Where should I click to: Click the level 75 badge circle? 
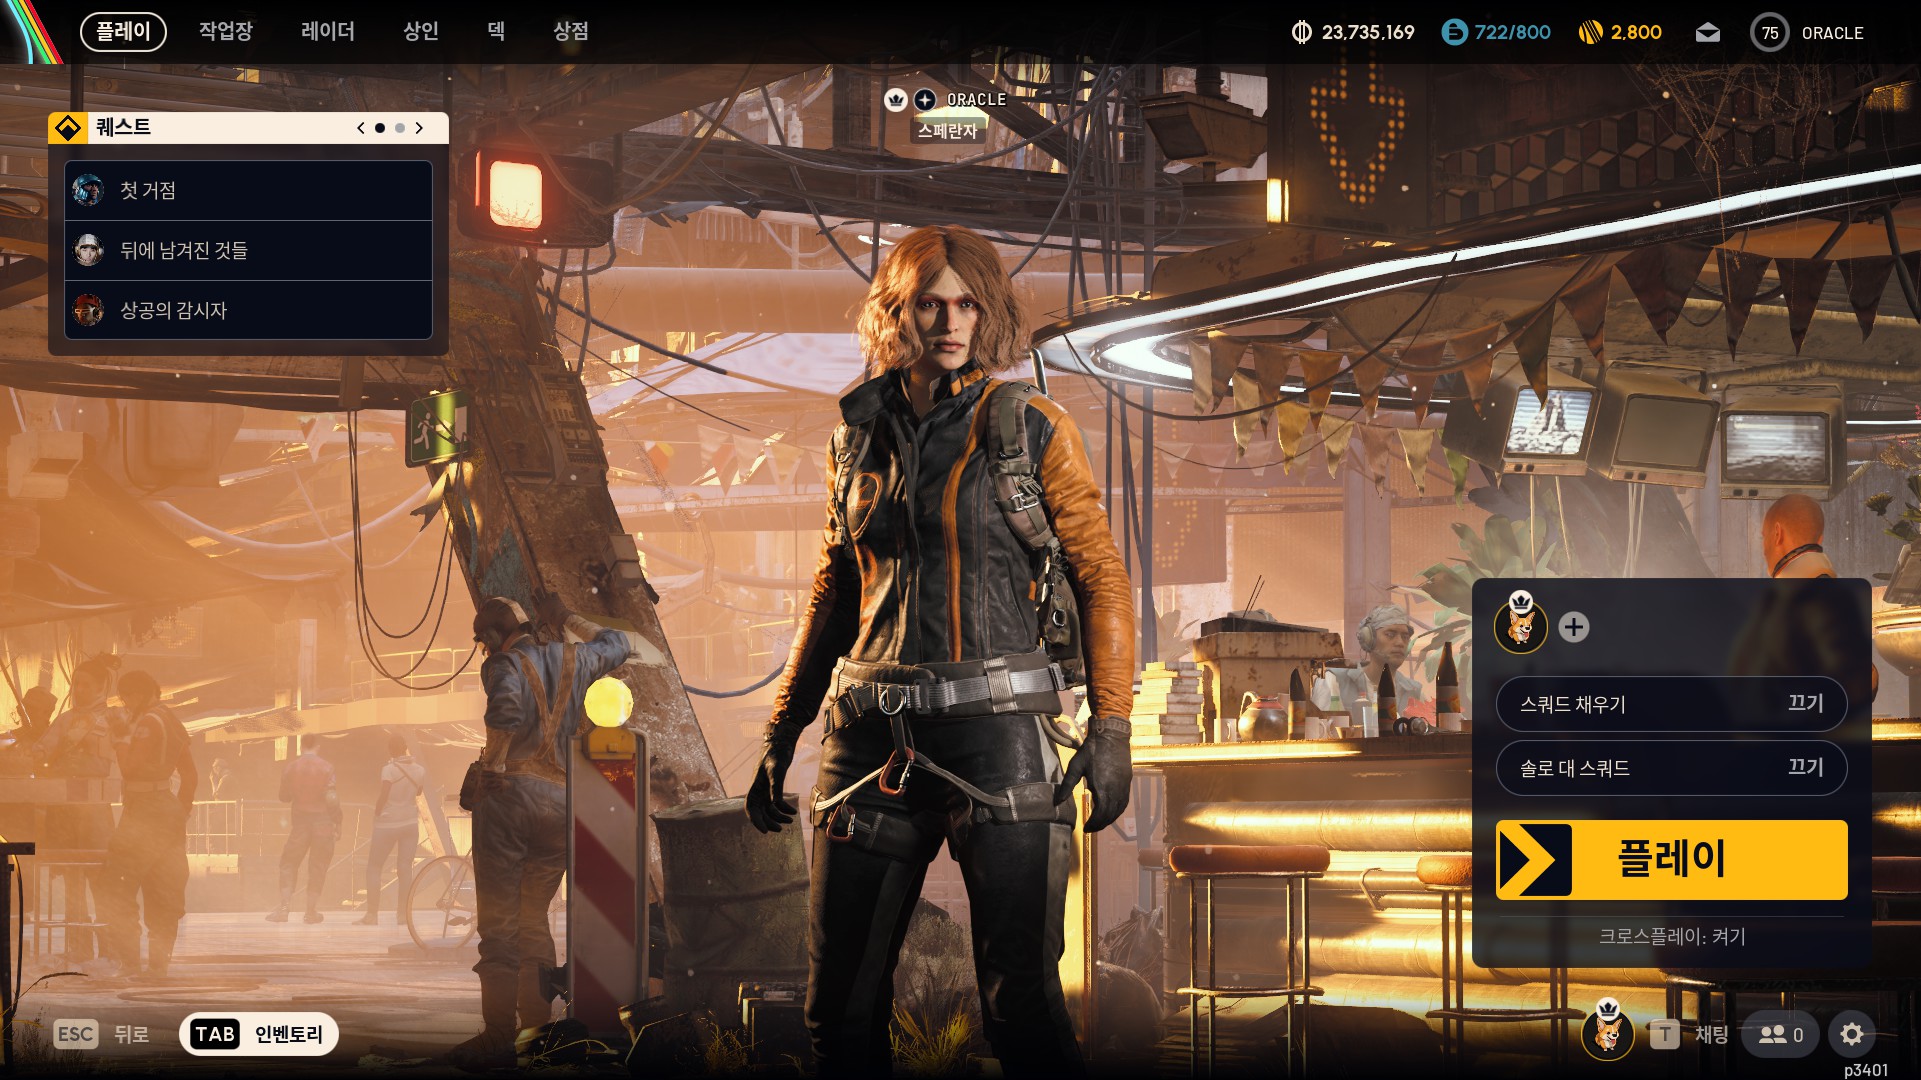click(1769, 33)
